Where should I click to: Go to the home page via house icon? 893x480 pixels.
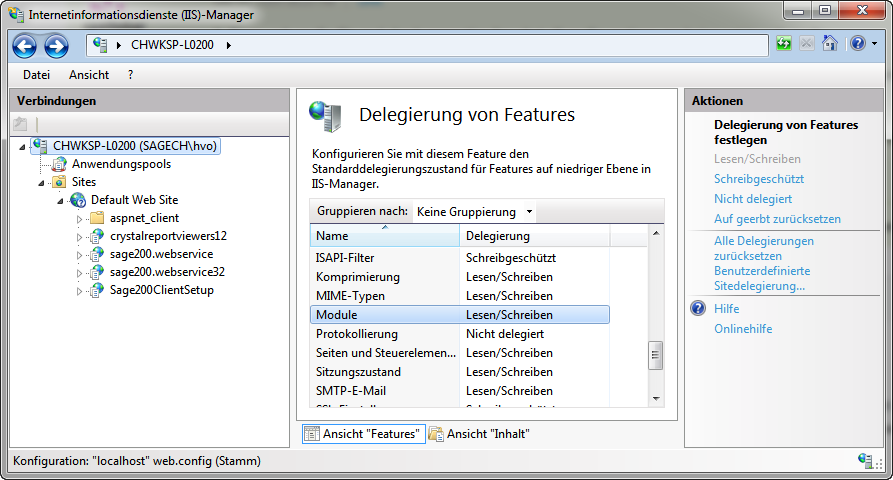point(830,43)
